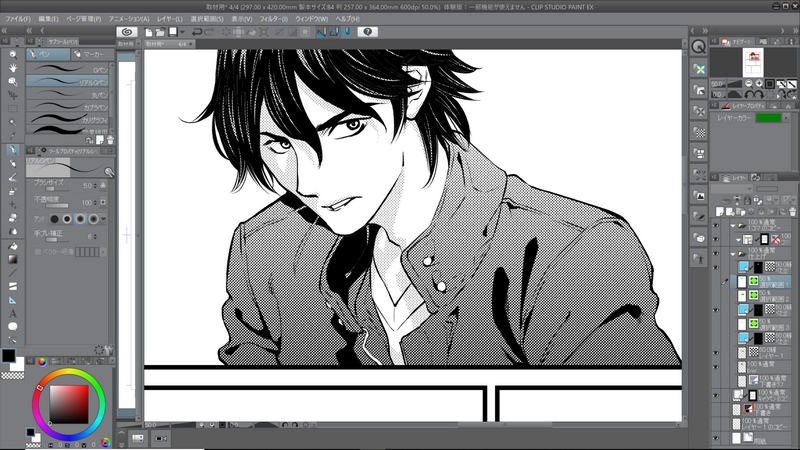The height and width of the screenshot is (450, 800).
Task: Choose the 丸ペン sub tool
Action: click(67, 94)
